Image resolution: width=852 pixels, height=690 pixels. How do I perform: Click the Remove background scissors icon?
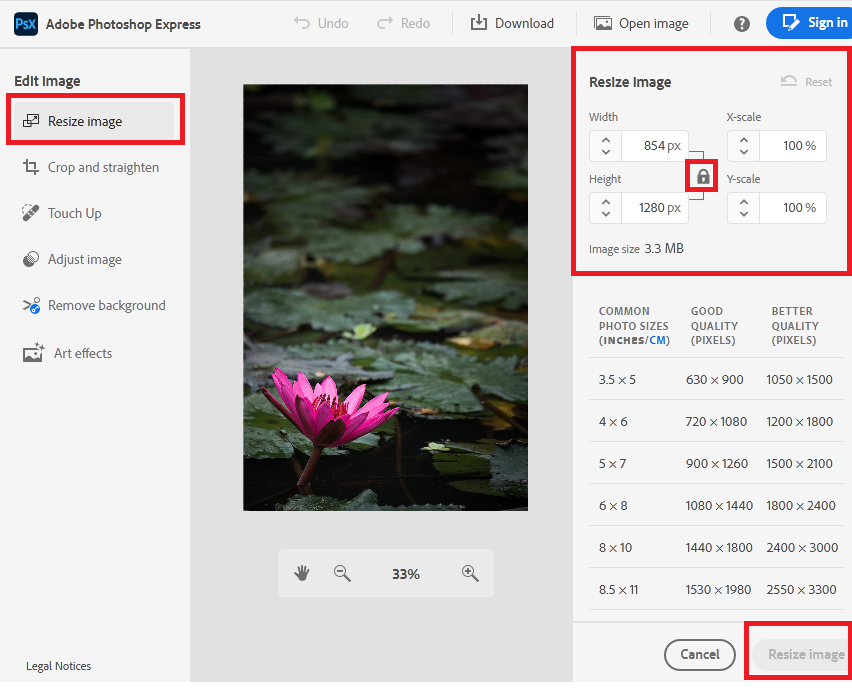tap(32, 305)
